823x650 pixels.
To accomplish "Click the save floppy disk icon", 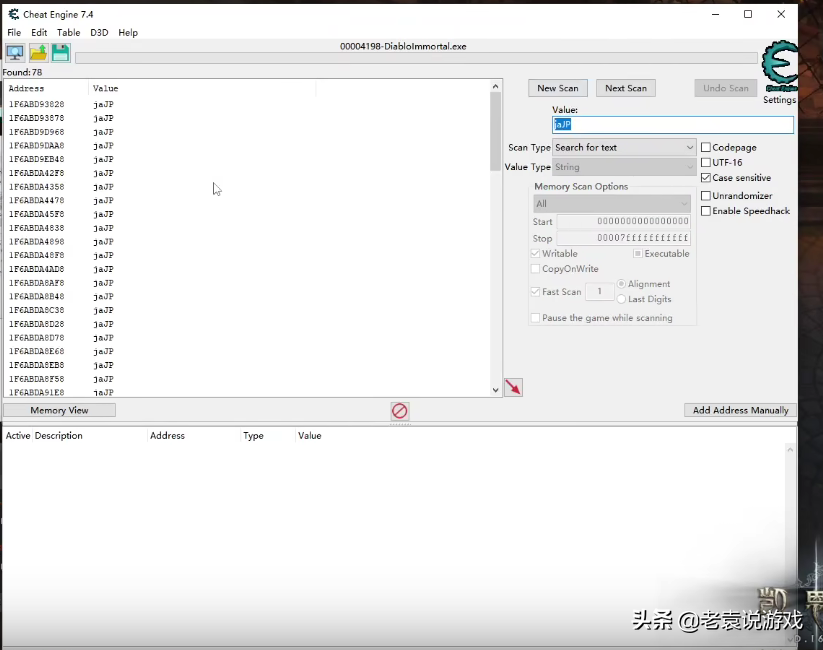I will pos(61,53).
